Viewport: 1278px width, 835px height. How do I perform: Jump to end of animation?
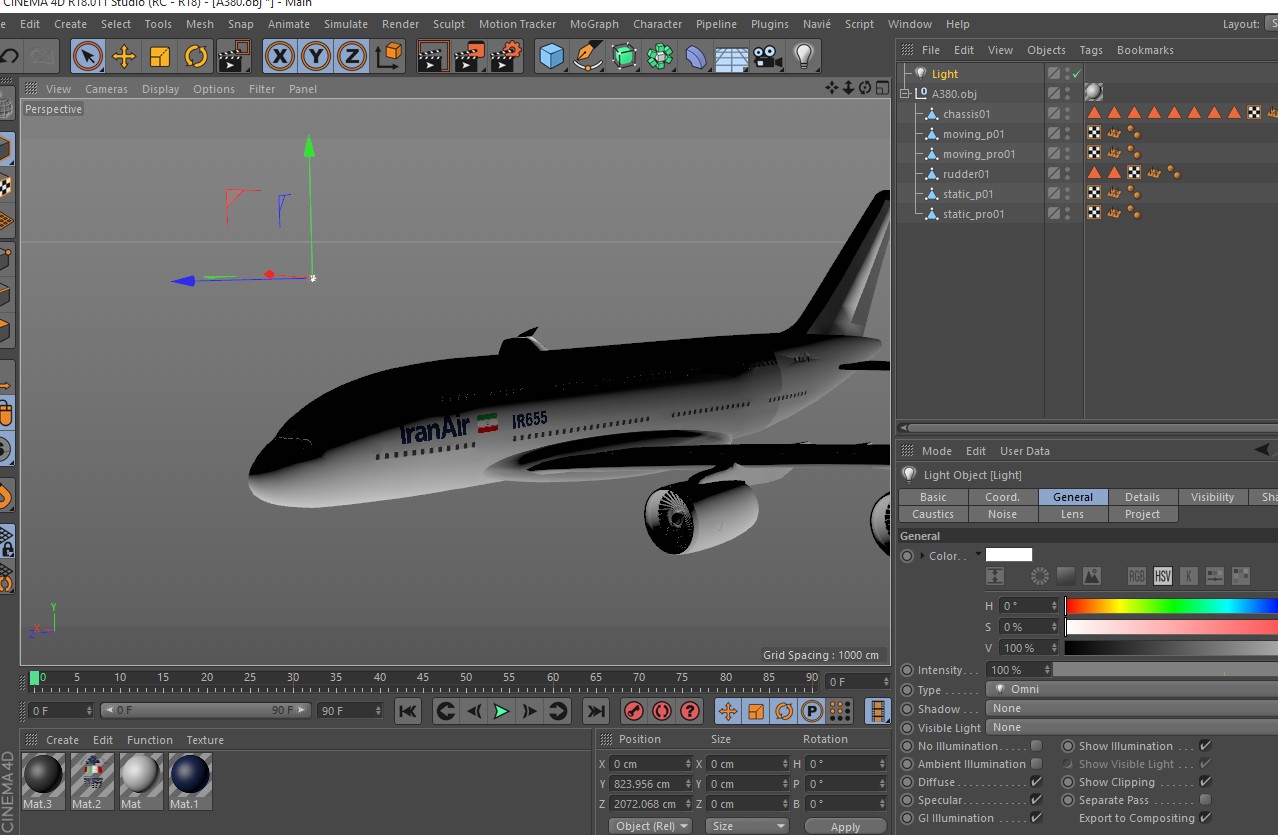[596, 711]
